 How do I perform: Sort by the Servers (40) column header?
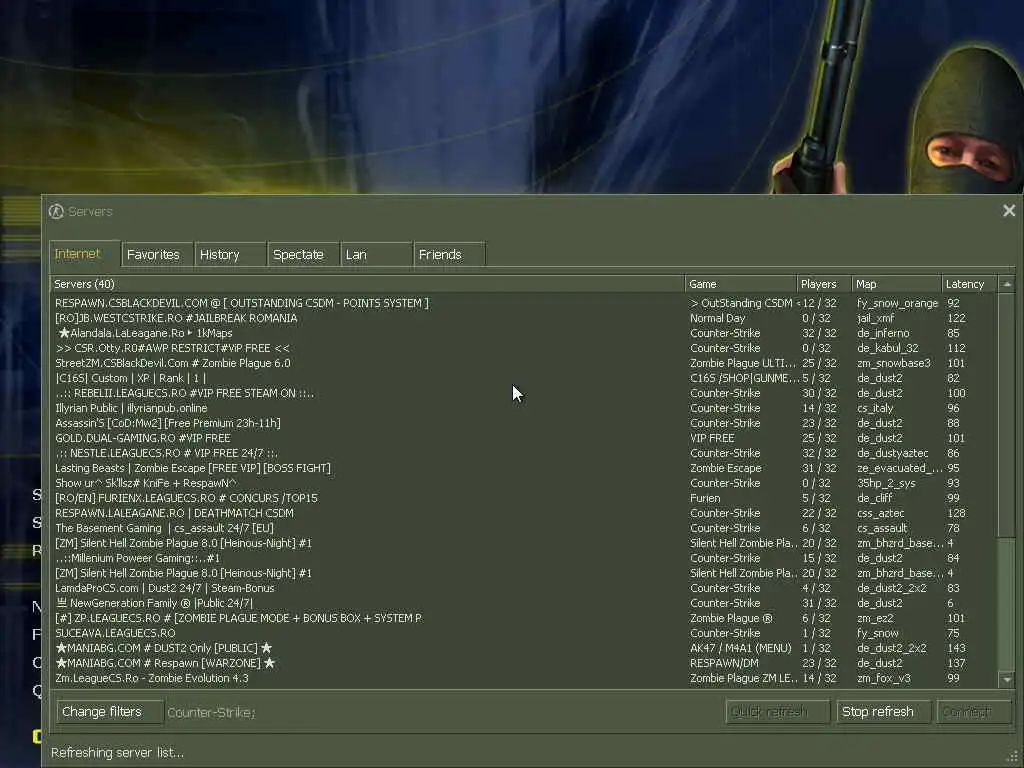[368, 284]
